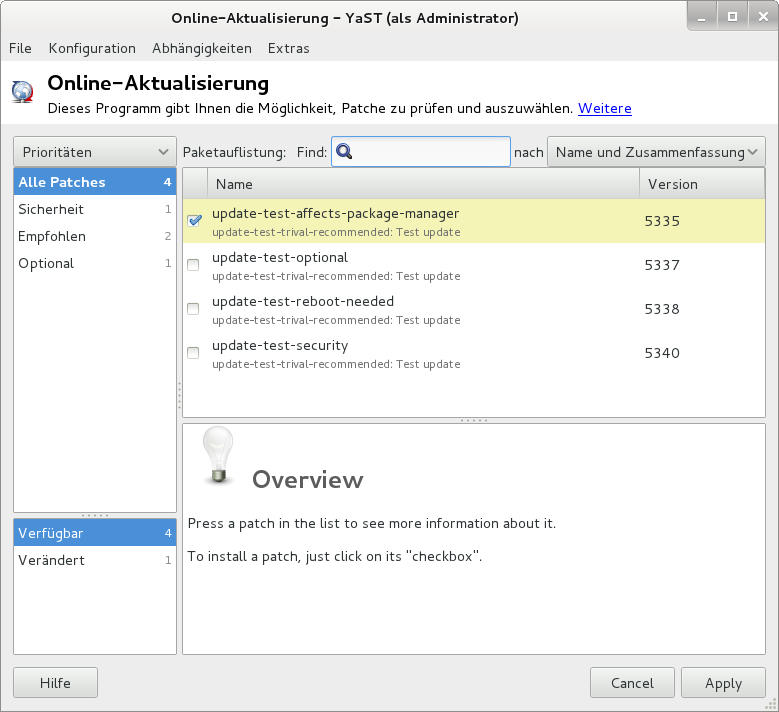
Task: Select update-test-security row name
Action: pyautogui.click(x=280, y=345)
